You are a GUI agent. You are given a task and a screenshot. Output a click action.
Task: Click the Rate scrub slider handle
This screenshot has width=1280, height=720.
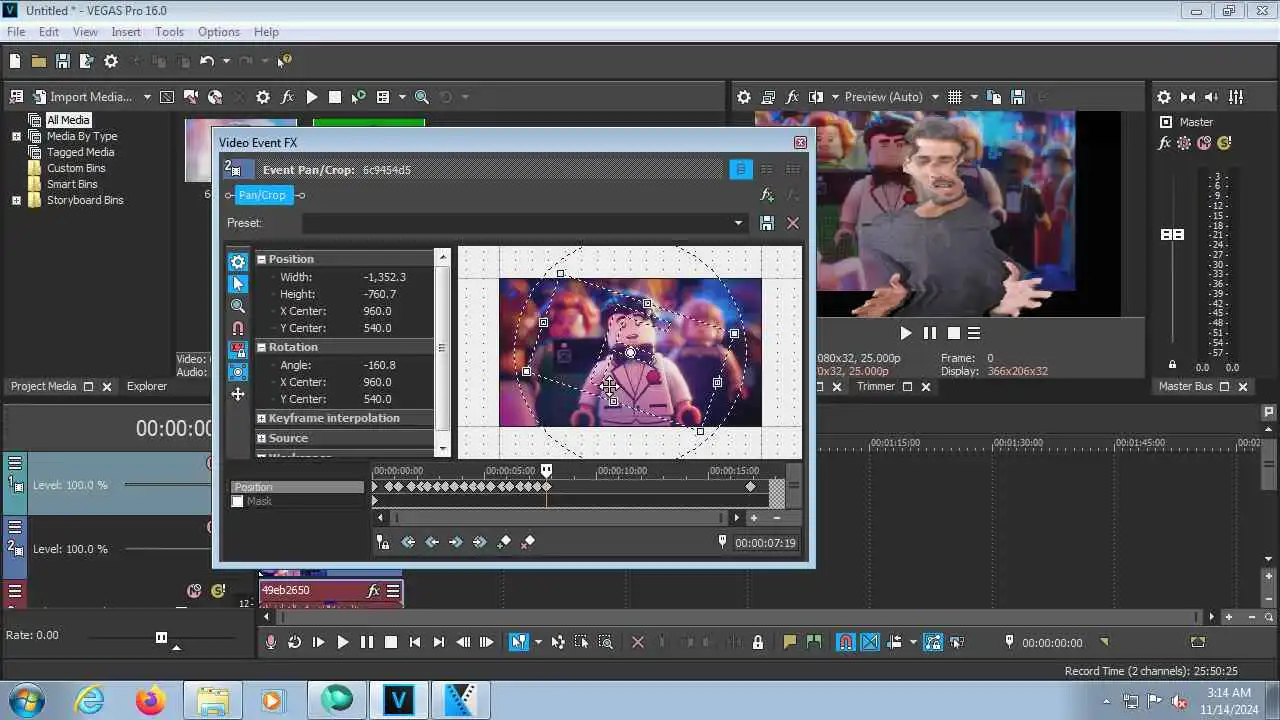click(x=161, y=637)
